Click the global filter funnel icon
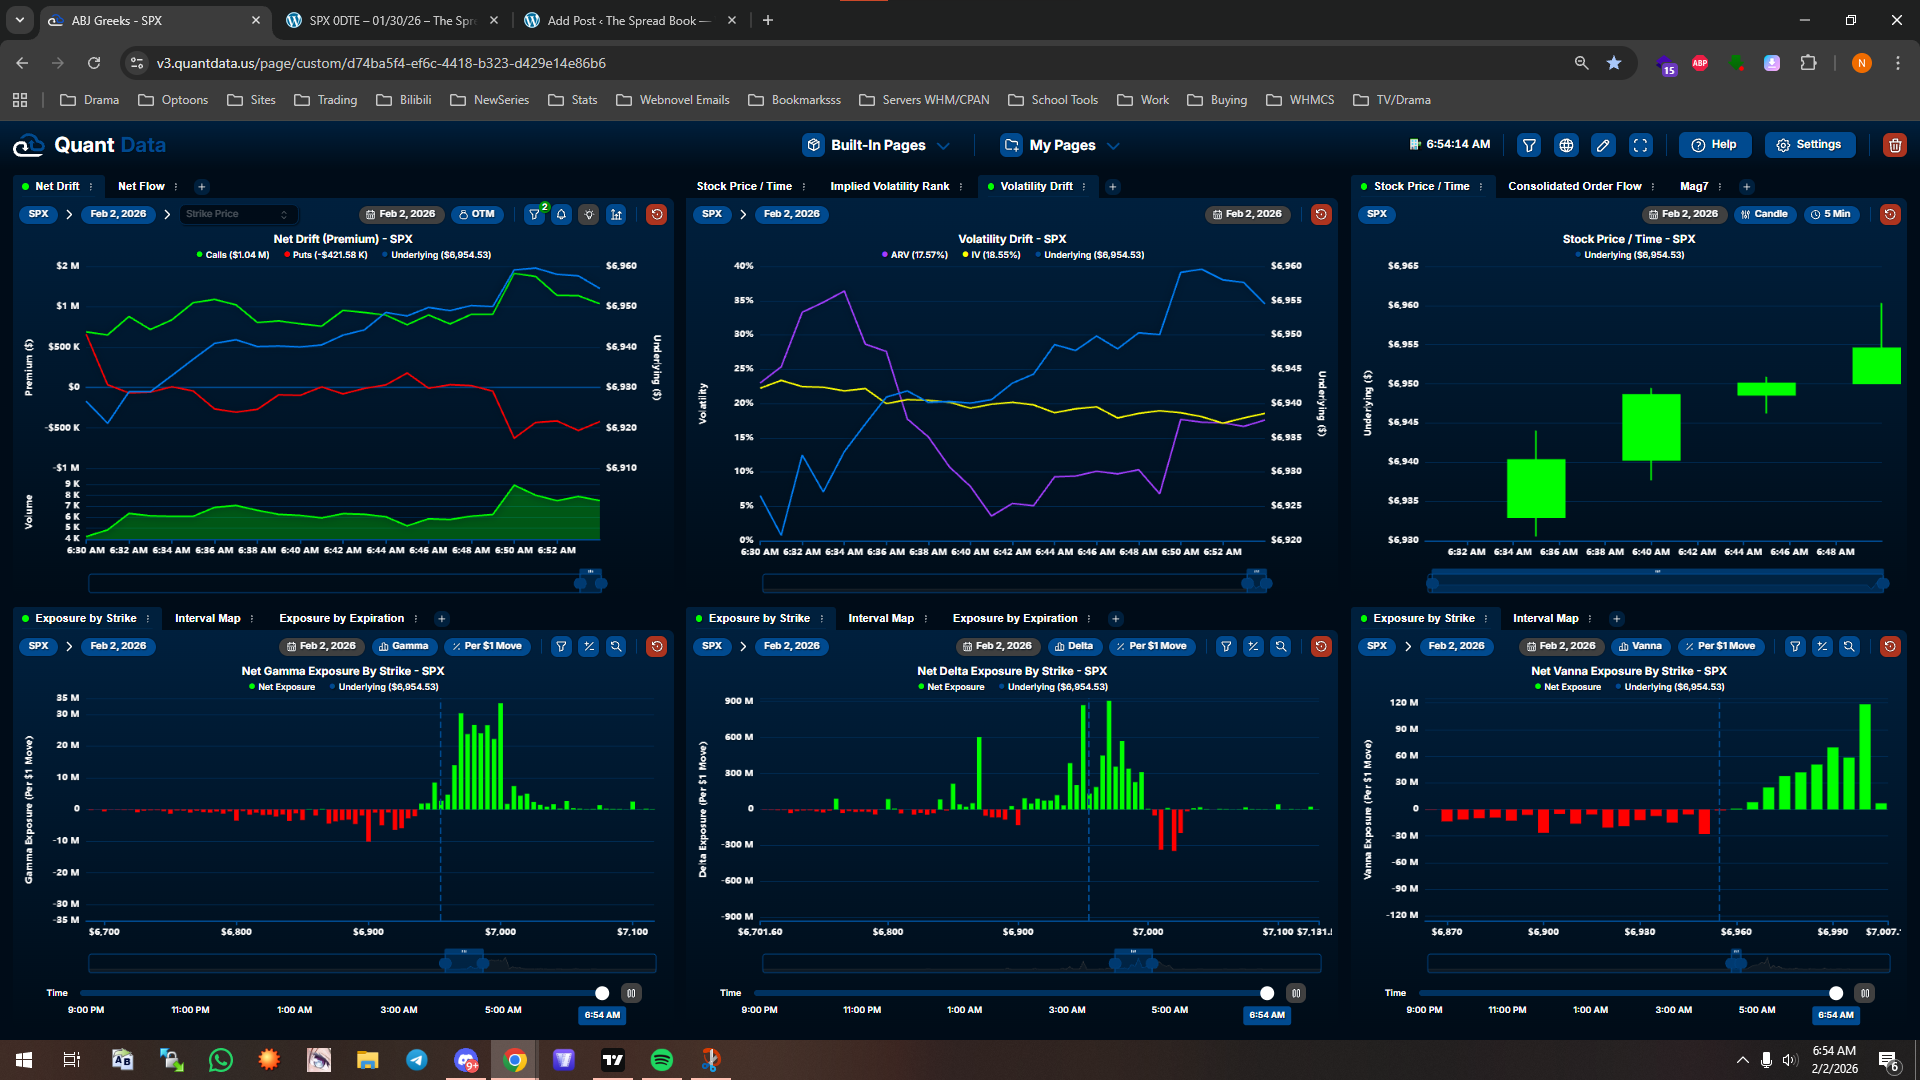This screenshot has height=1080, width=1920. pos(1529,145)
